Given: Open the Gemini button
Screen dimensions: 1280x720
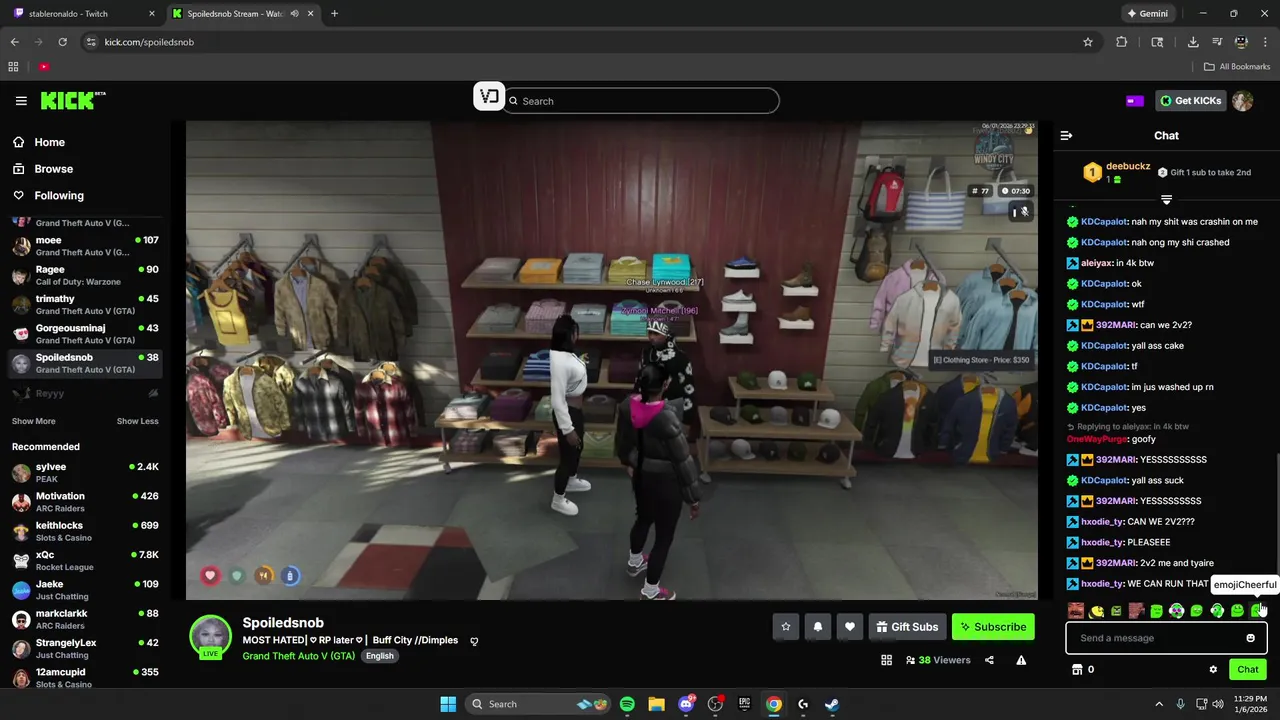Looking at the screenshot, I should click(x=1147, y=14).
